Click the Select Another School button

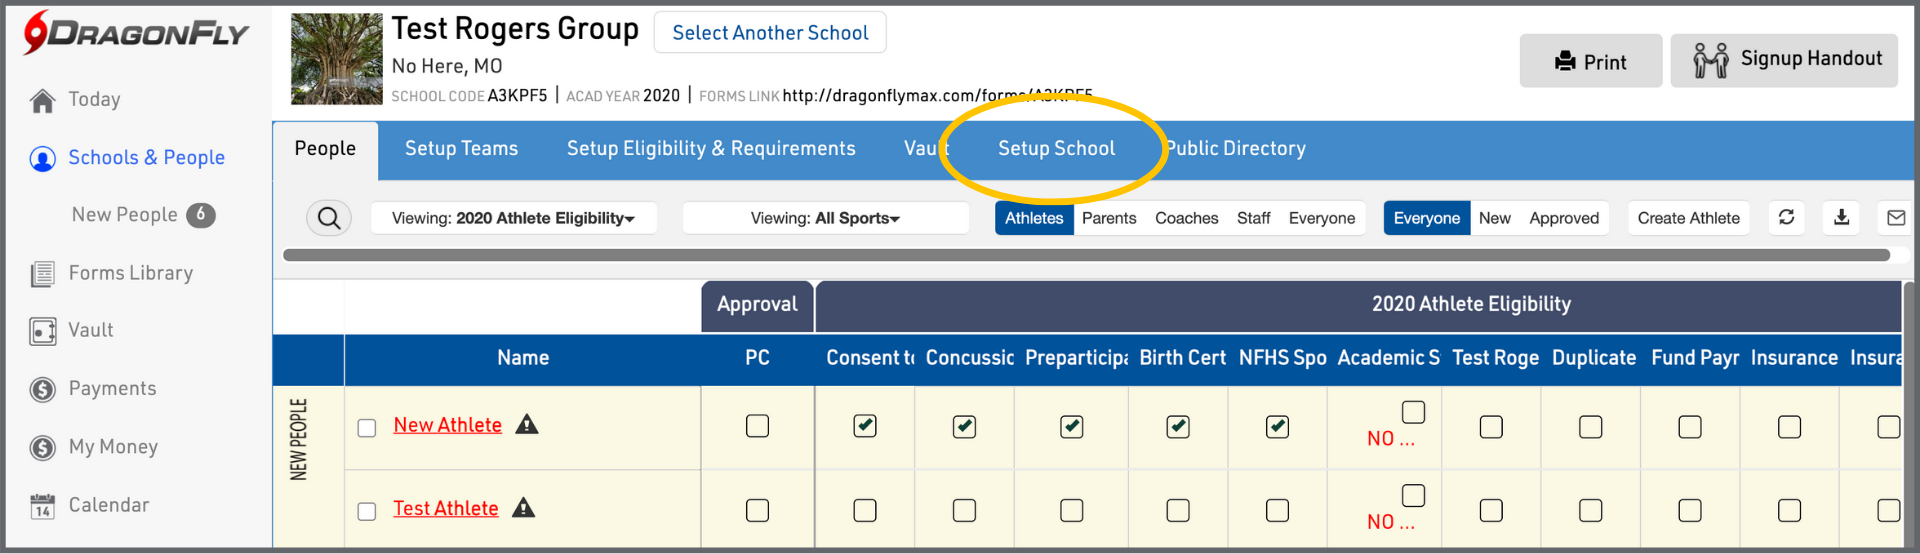tap(770, 33)
